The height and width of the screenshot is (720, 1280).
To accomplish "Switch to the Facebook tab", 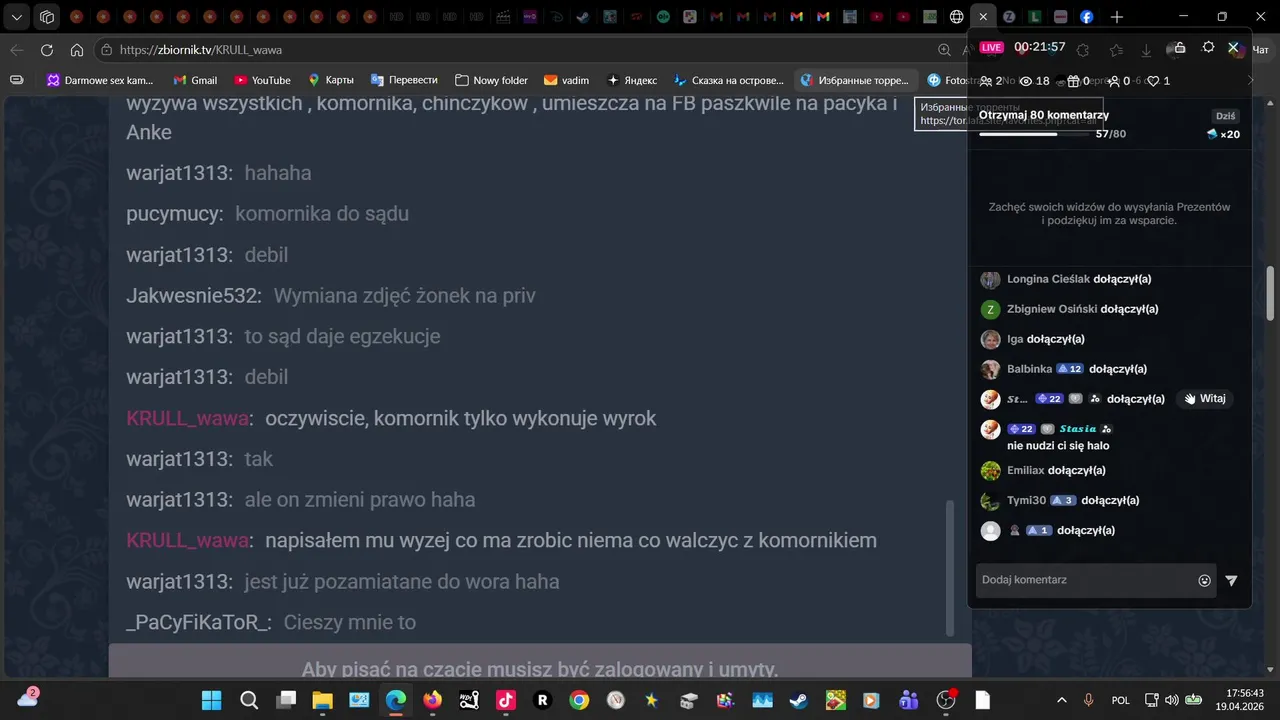I will (1087, 17).
